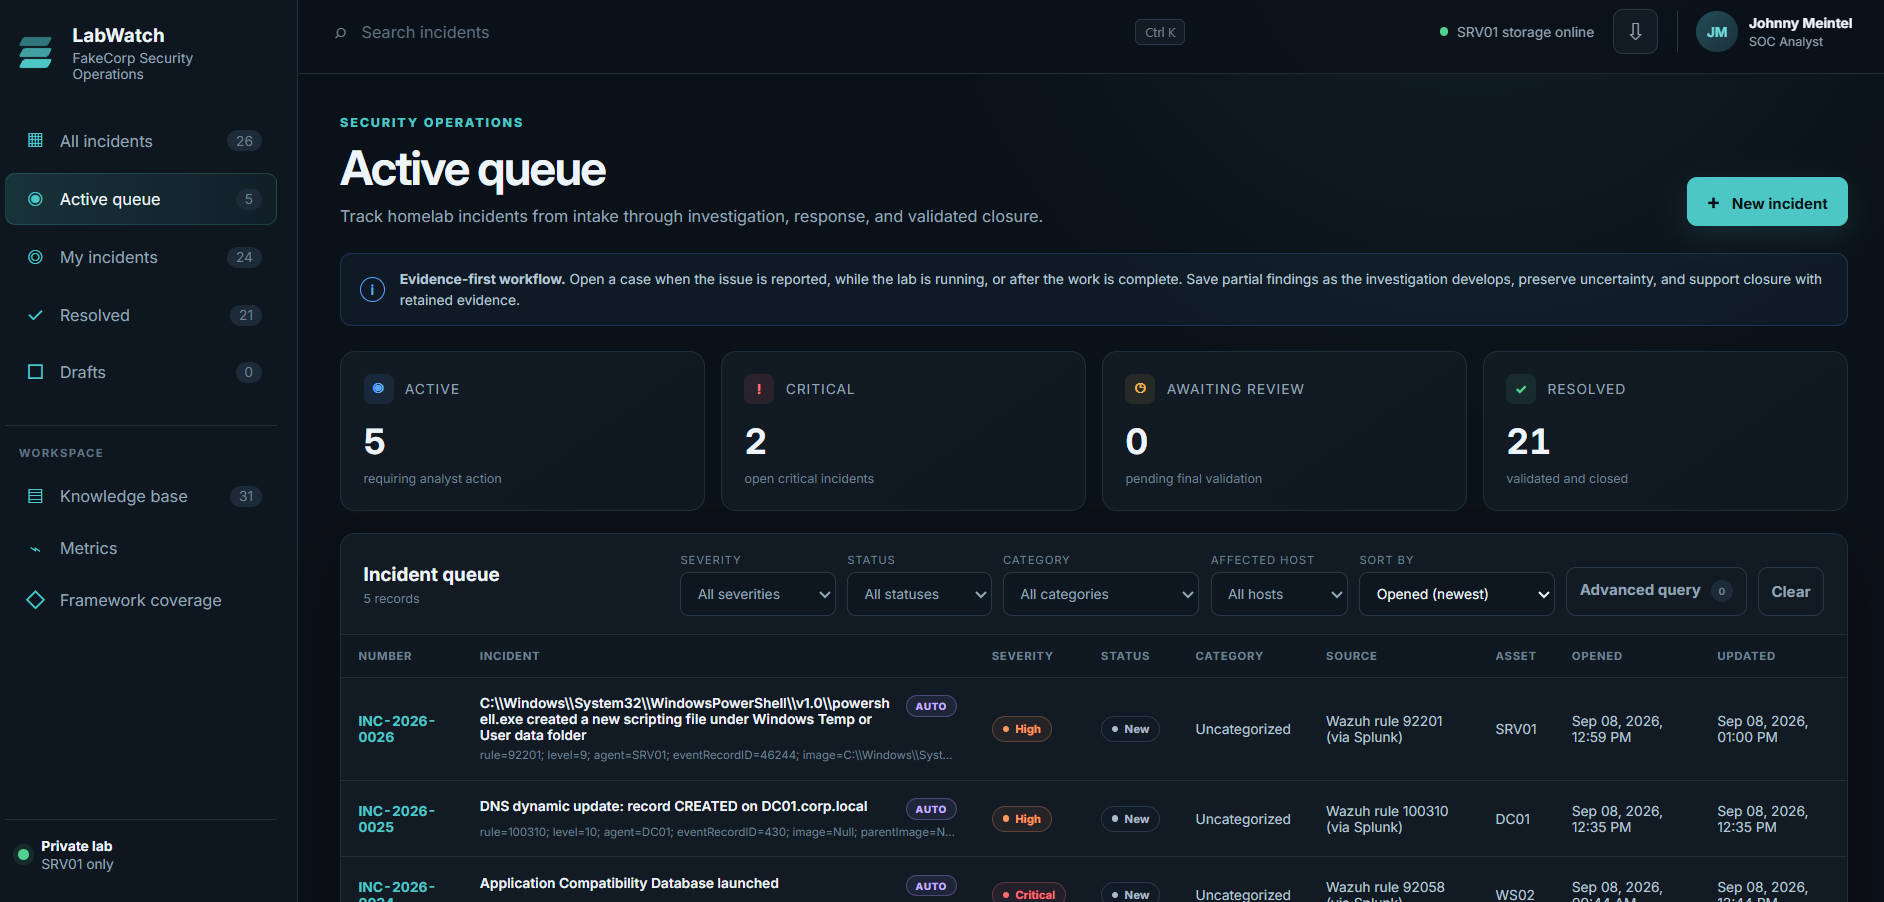Open the Advanced query builder

click(1656, 591)
